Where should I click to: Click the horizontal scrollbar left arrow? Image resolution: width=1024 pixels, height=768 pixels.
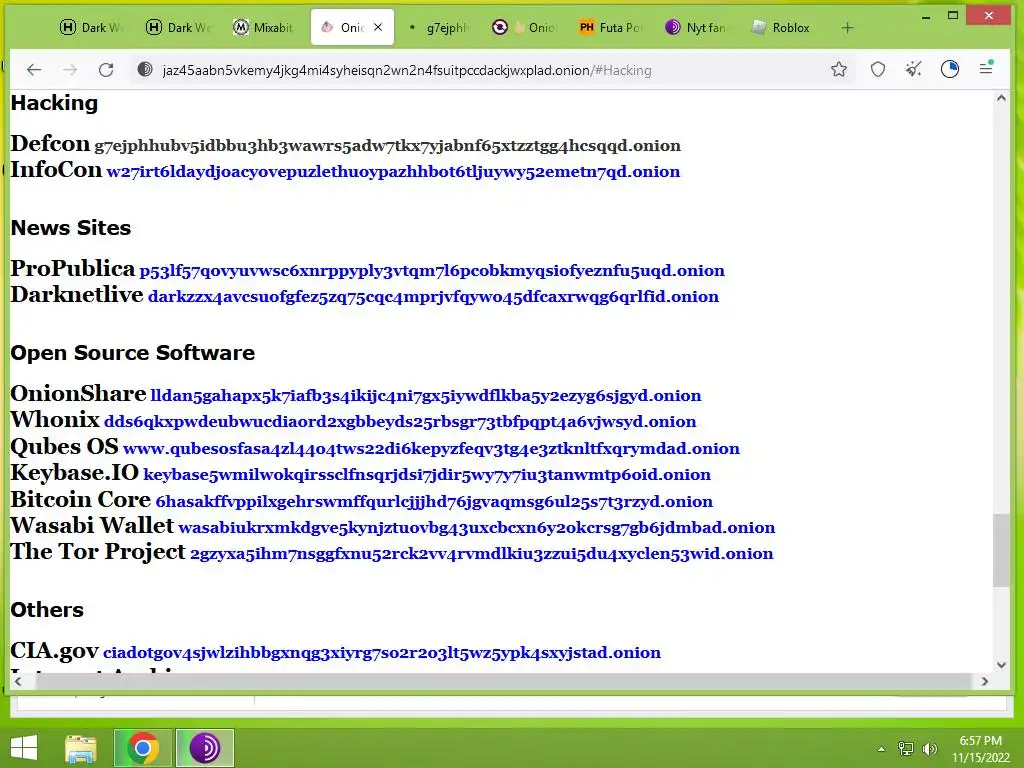(x=18, y=681)
